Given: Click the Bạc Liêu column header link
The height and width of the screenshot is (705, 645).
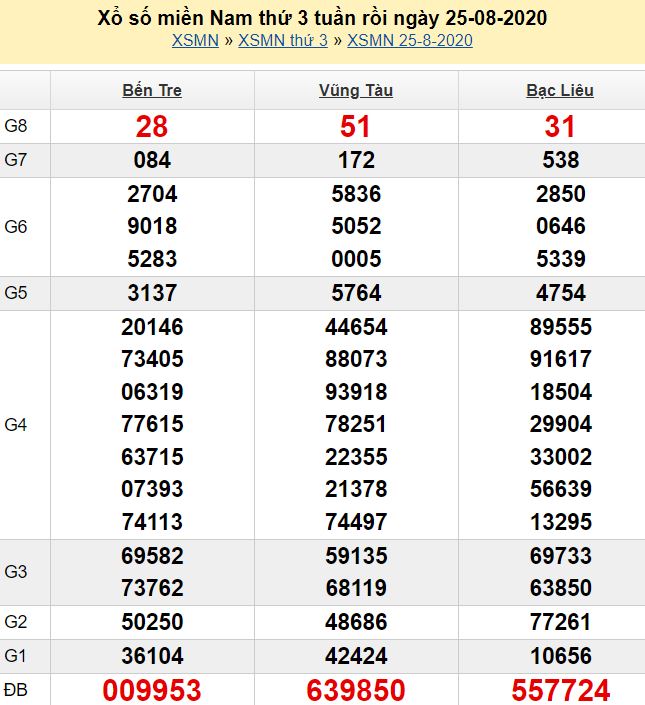Looking at the screenshot, I should coord(560,90).
